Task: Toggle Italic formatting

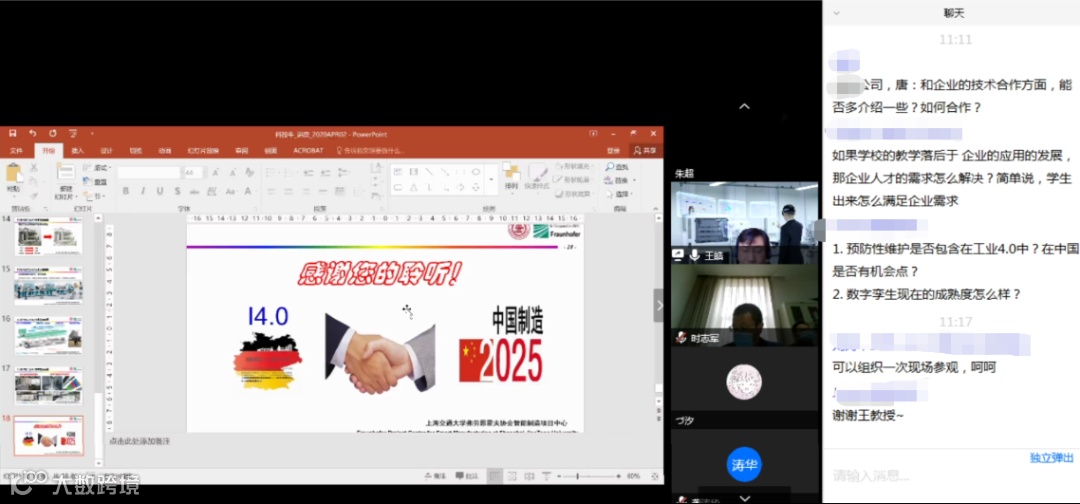Action: (143, 191)
